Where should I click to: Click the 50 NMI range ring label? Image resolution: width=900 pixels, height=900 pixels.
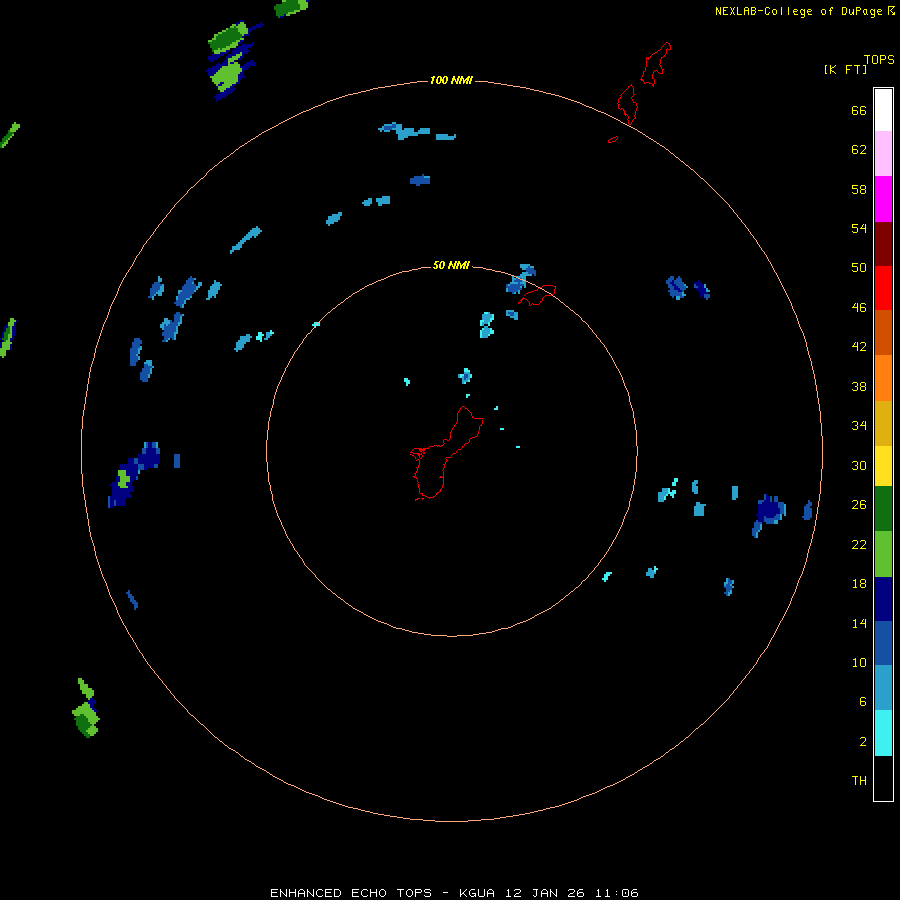coord(451,265)
